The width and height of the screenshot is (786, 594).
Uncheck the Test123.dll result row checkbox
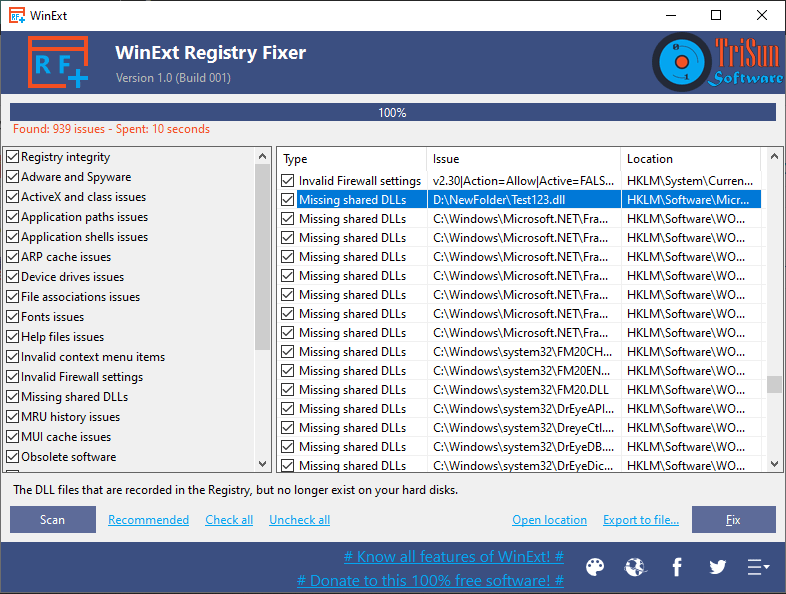[287, 200]
